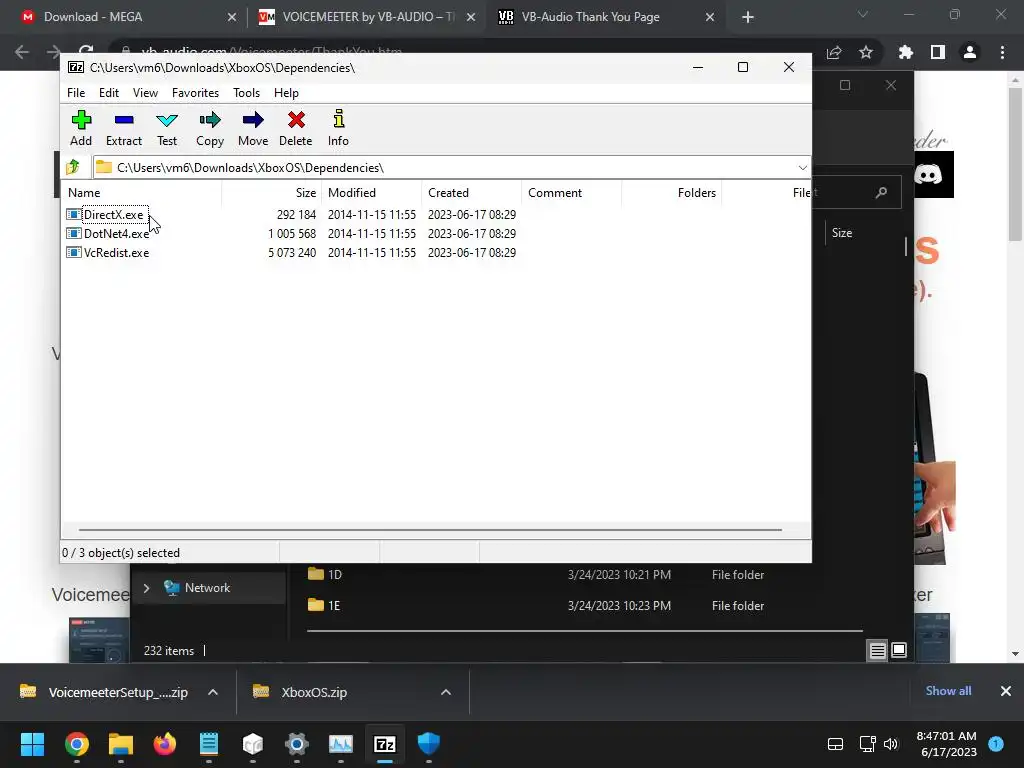The image size is (1024, 768).
Task: Run the Test archive tool
Action: (167, 128)
